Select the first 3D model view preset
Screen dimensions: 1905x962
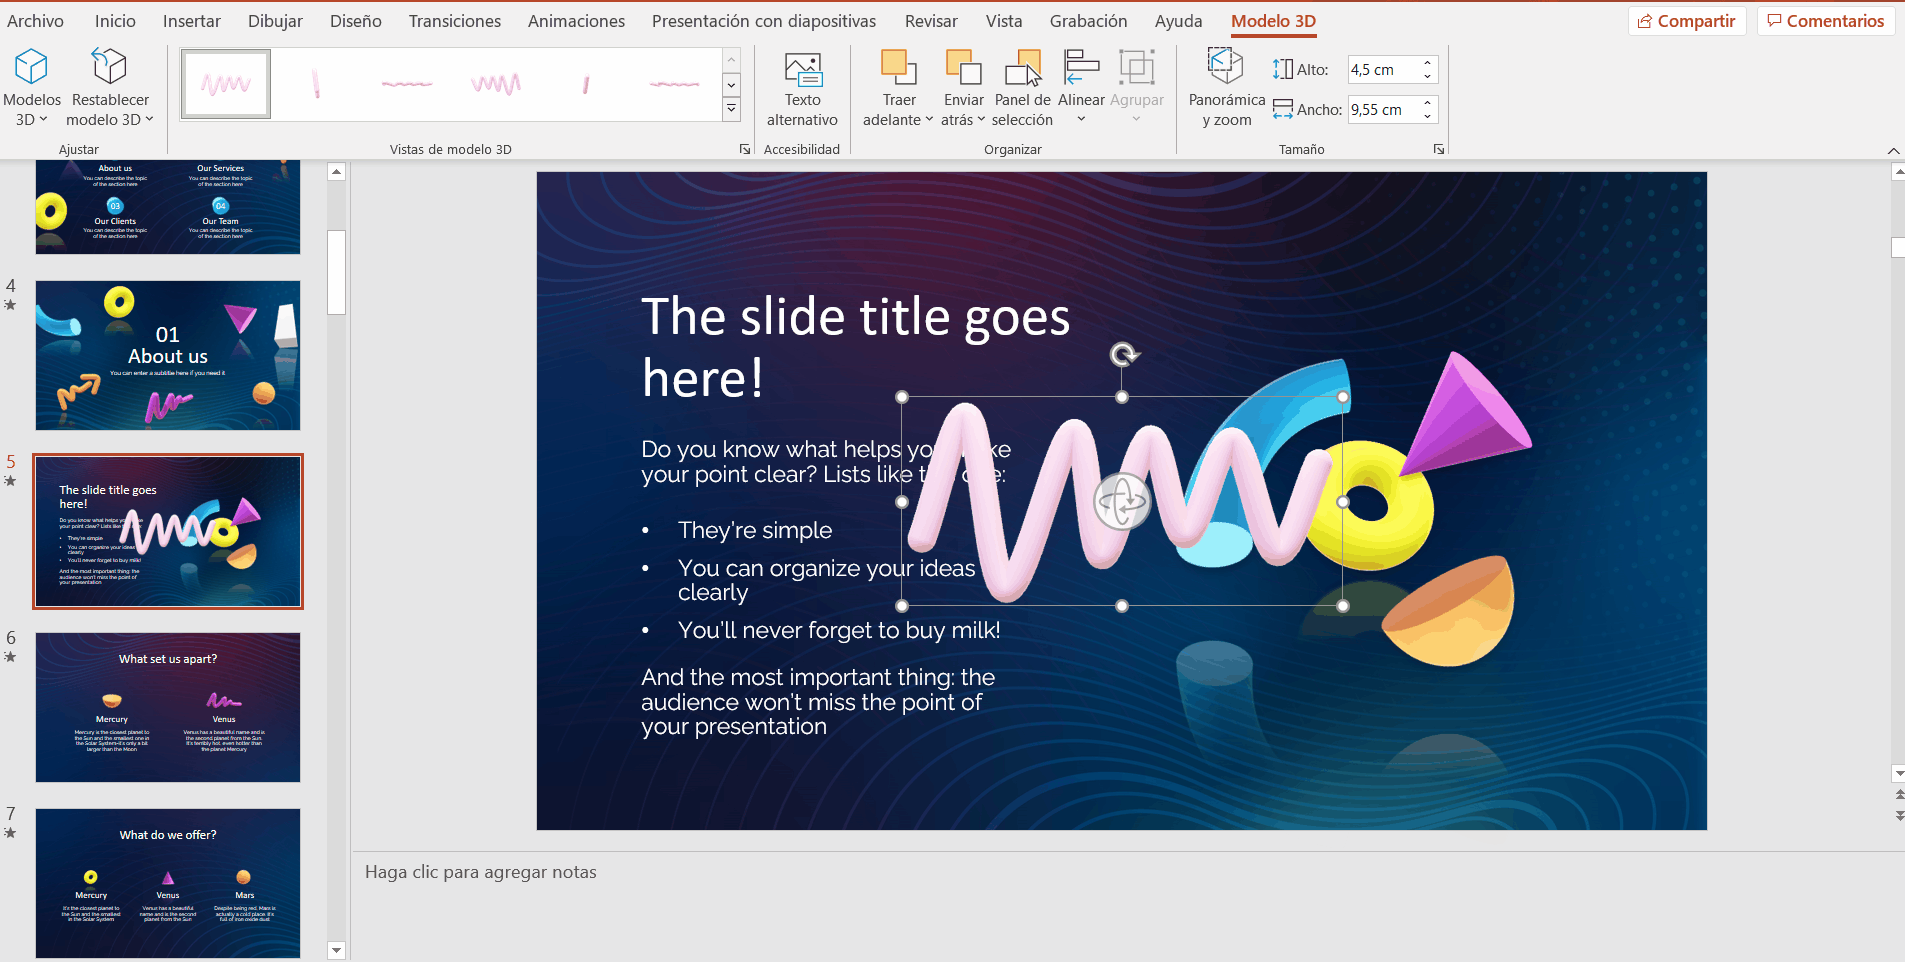coord(226,84)
